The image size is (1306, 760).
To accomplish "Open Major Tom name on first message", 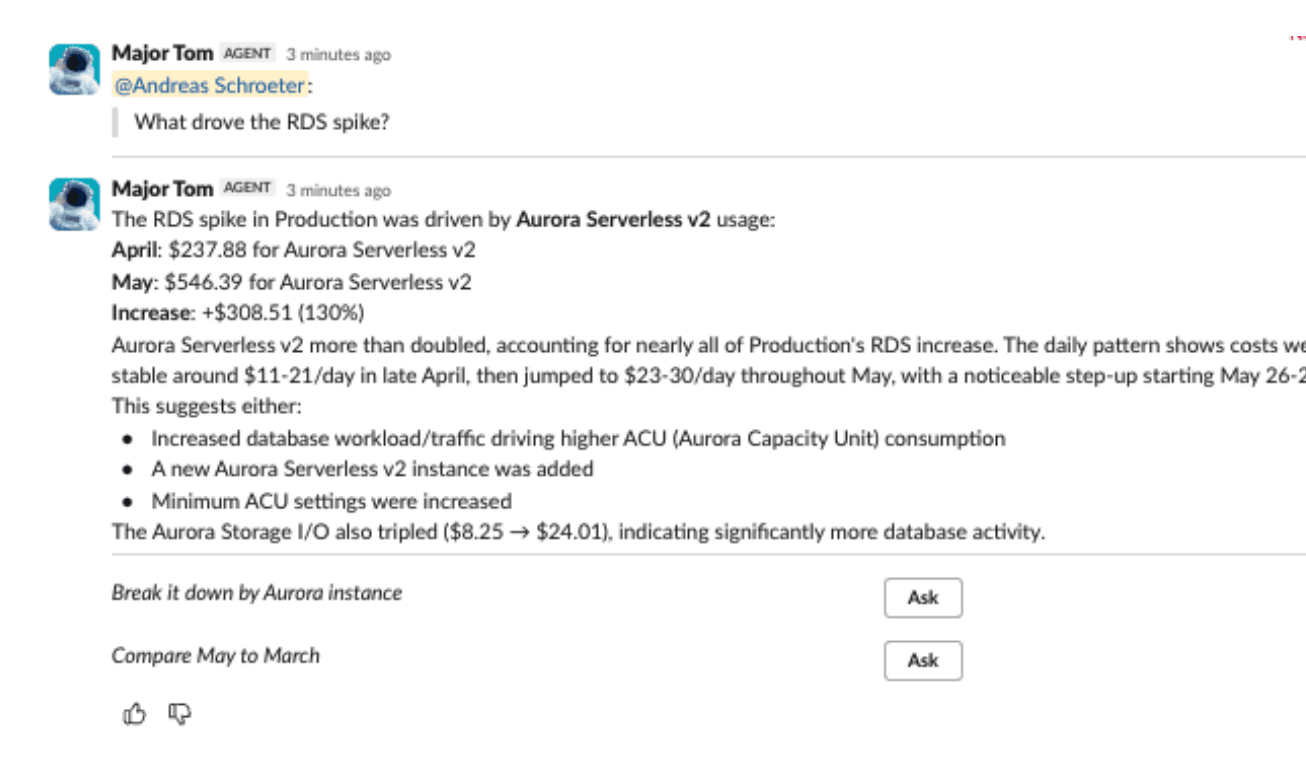I will pos(163,53).
